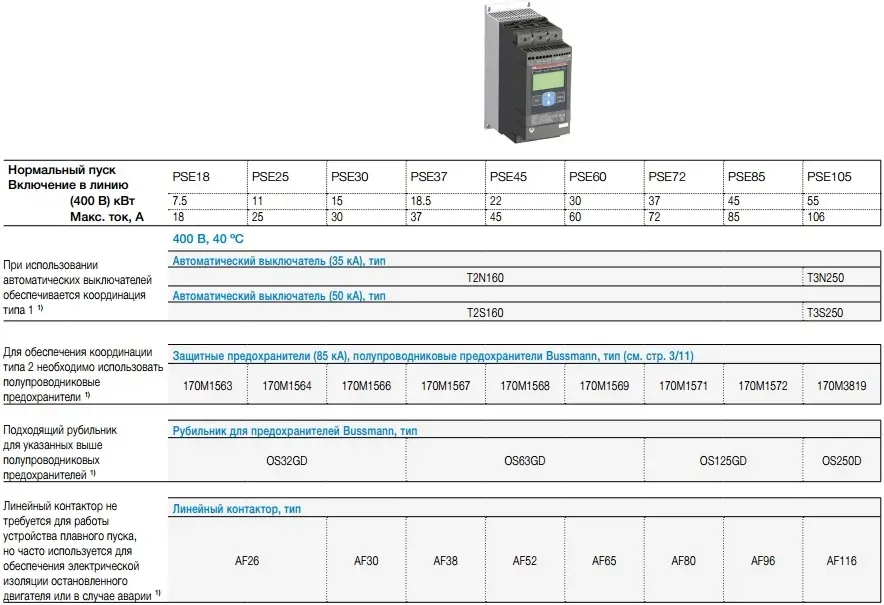The image size is (884, 605).
Task: Select fuse type 170M1569
Action: 604,386
